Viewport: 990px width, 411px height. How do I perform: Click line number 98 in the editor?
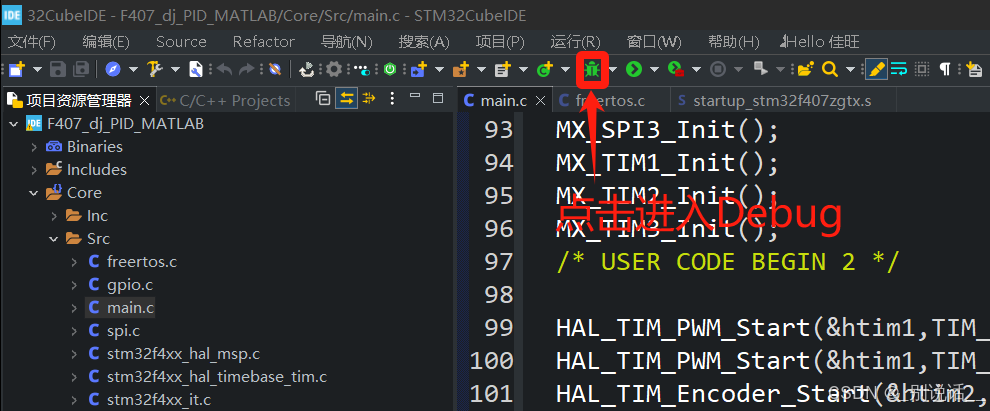pyautogui.click(x=498, y=294)
